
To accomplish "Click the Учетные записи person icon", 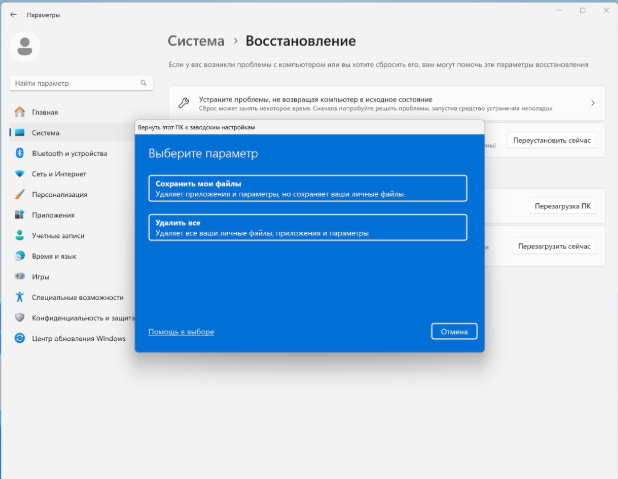I will click(20, 235).
